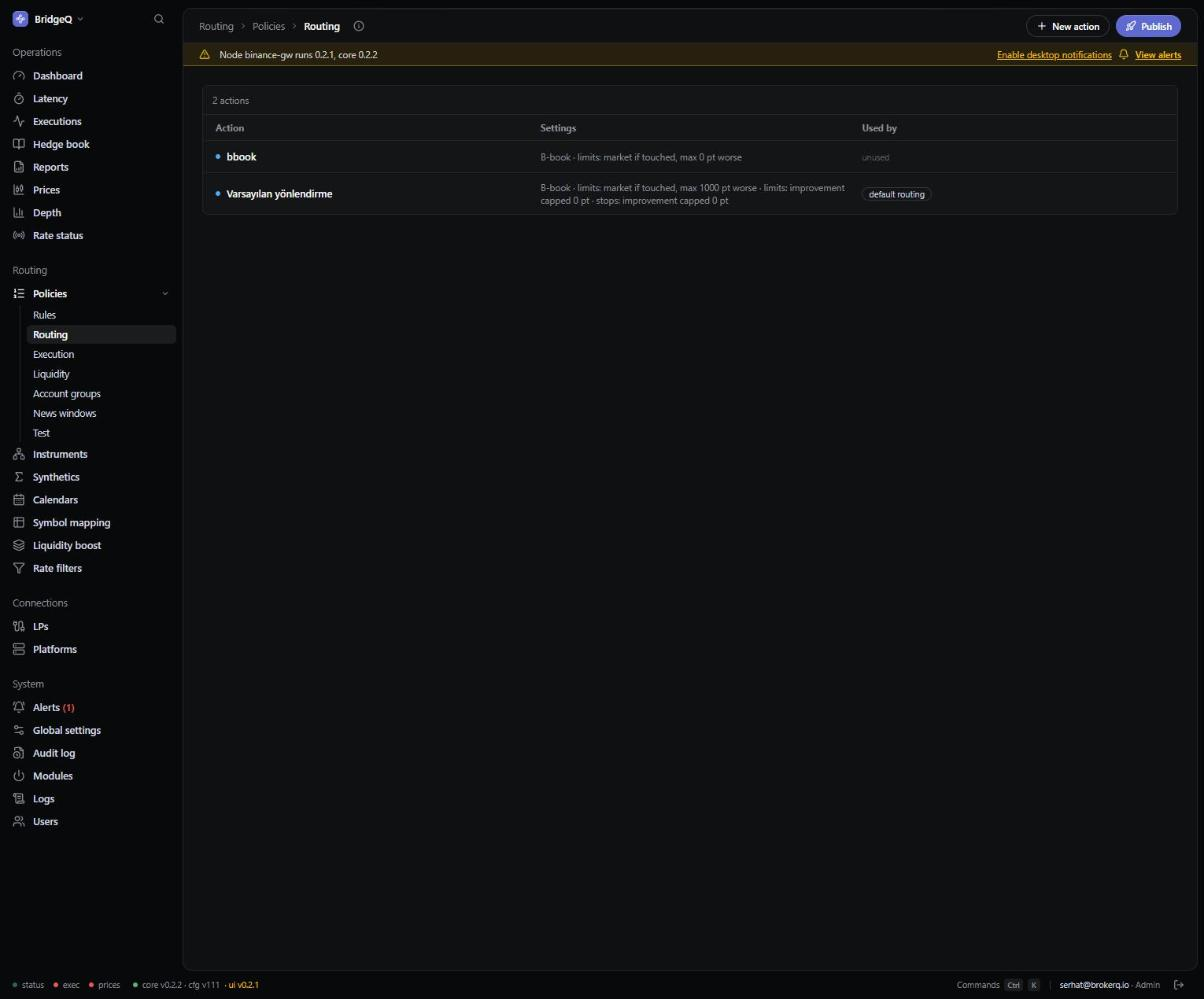Open the LPs connections page
The height and width of the screenshot is (999, 1204).
click(x=40, y=626)
